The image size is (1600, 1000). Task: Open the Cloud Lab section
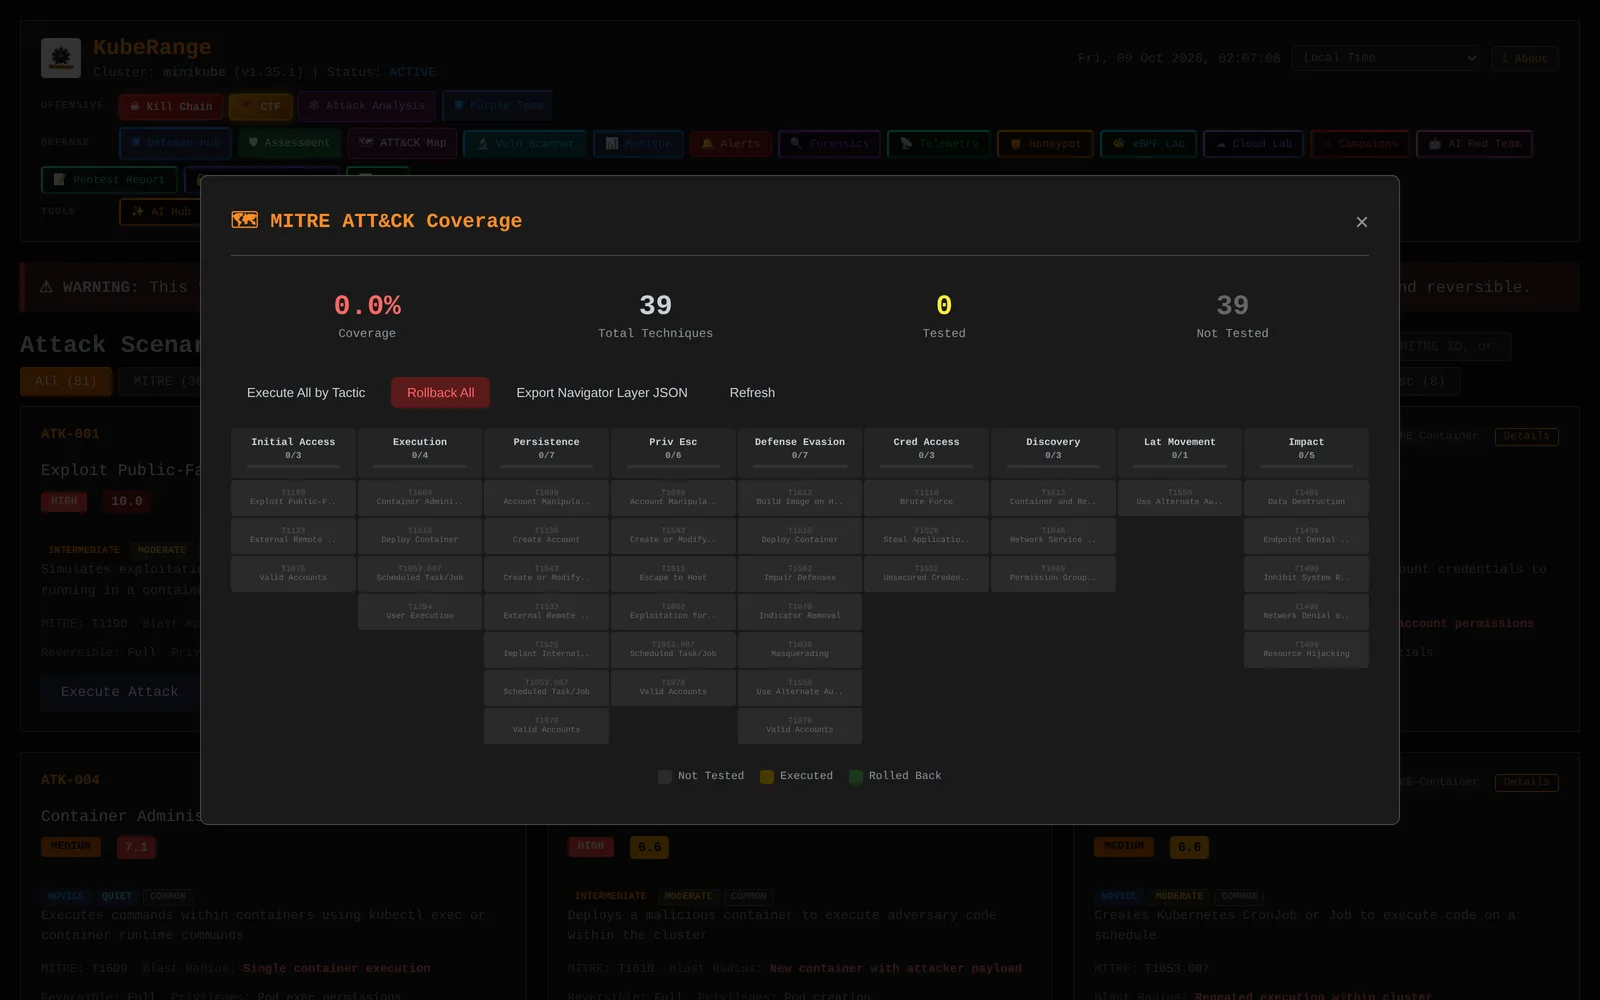point(1254,144)
